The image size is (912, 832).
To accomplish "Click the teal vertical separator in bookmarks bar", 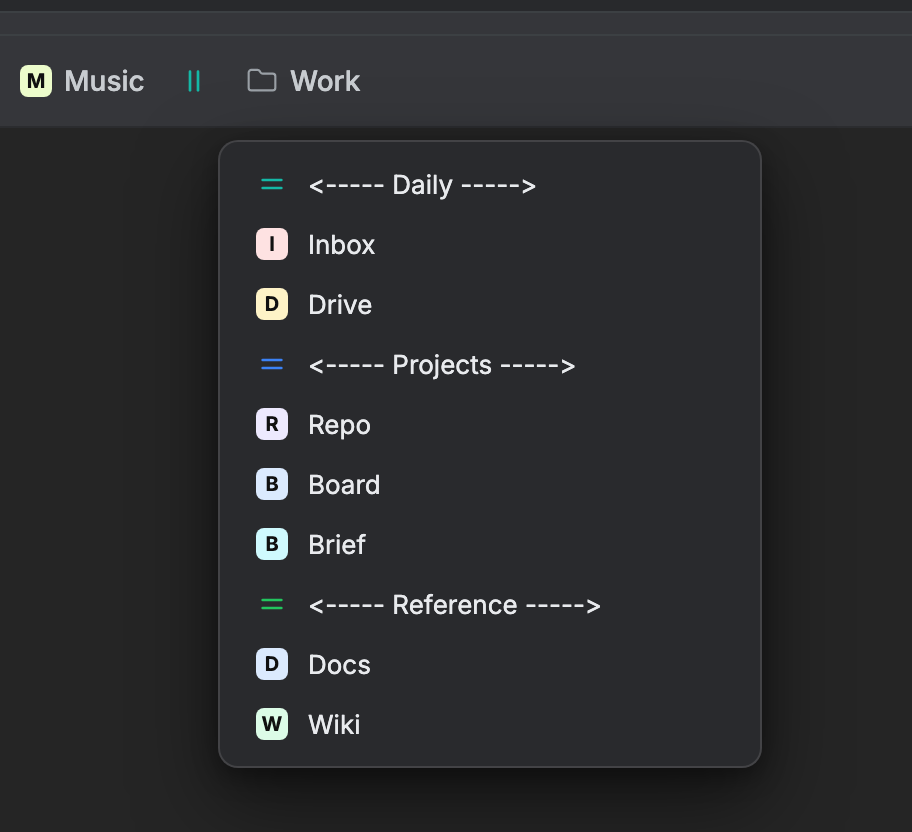I will (x=194, y=81).
